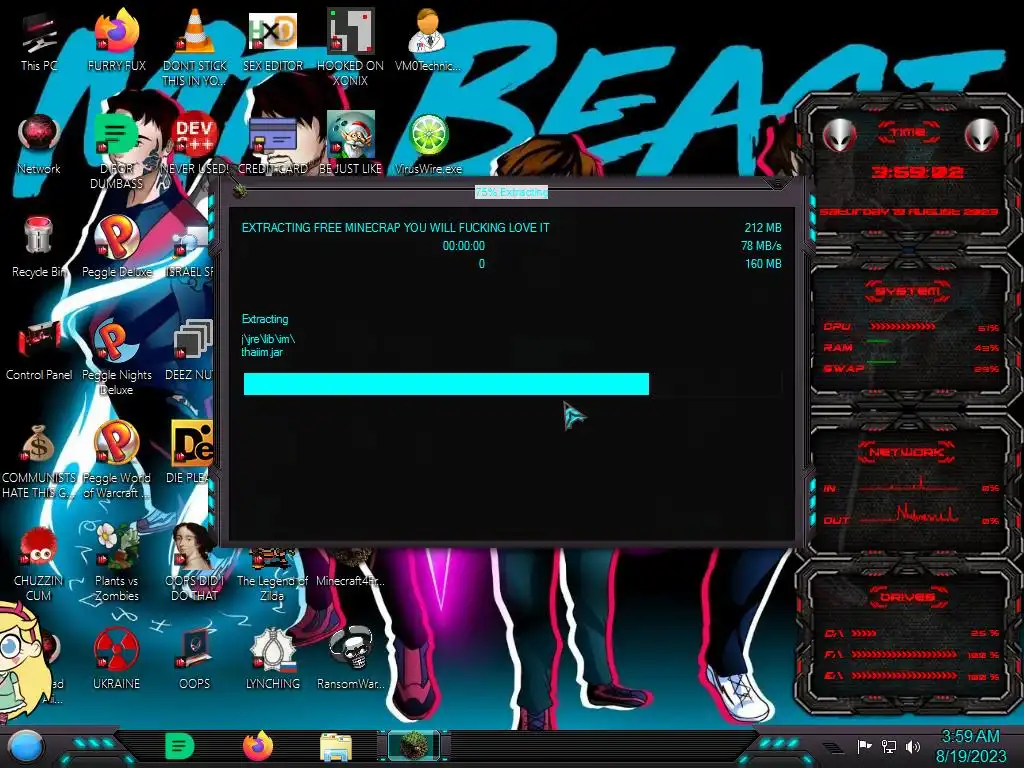Open the green chat app on taskbar
The width and height of the screenshot is (1024, 768).
coord(179,746)
